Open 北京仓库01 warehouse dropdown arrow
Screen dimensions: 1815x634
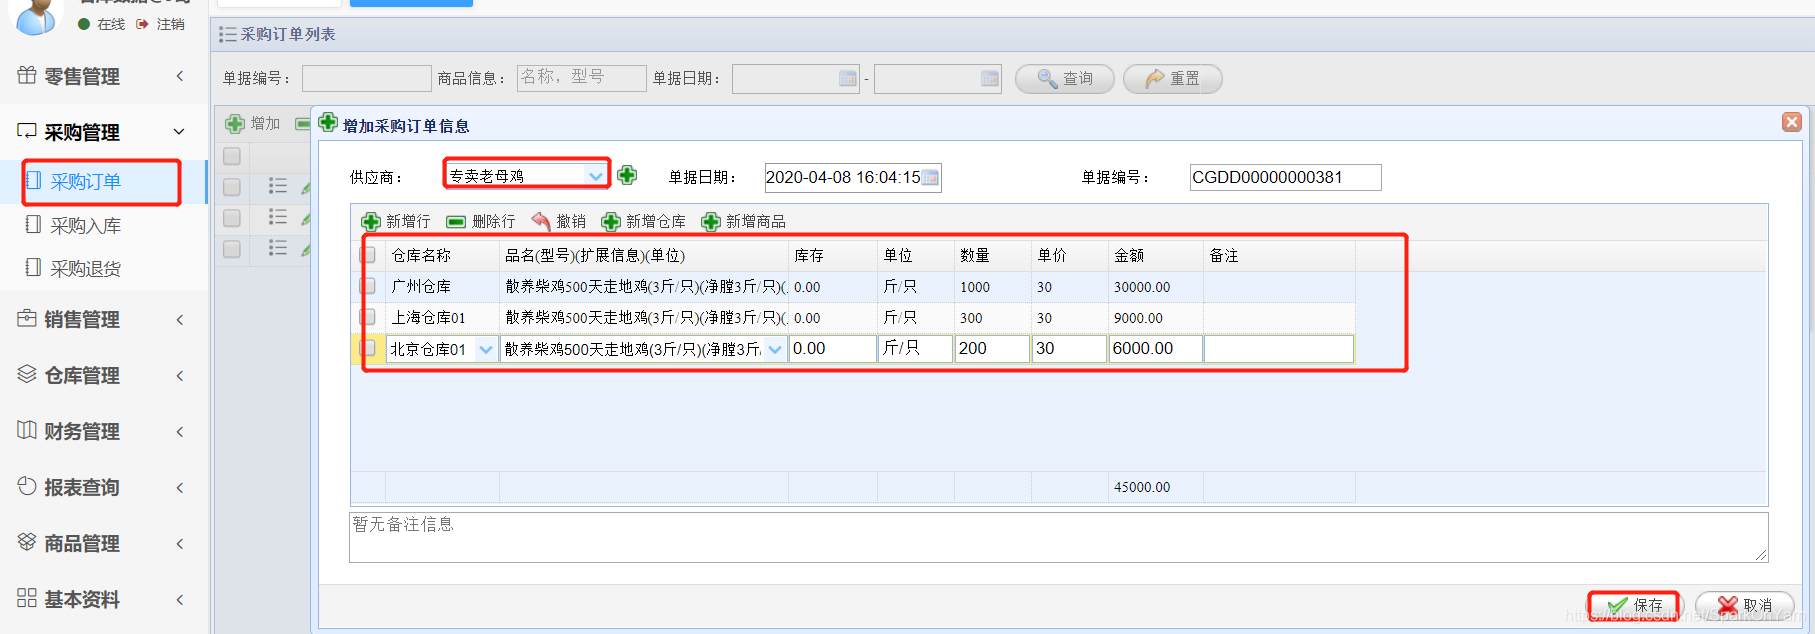486,349
